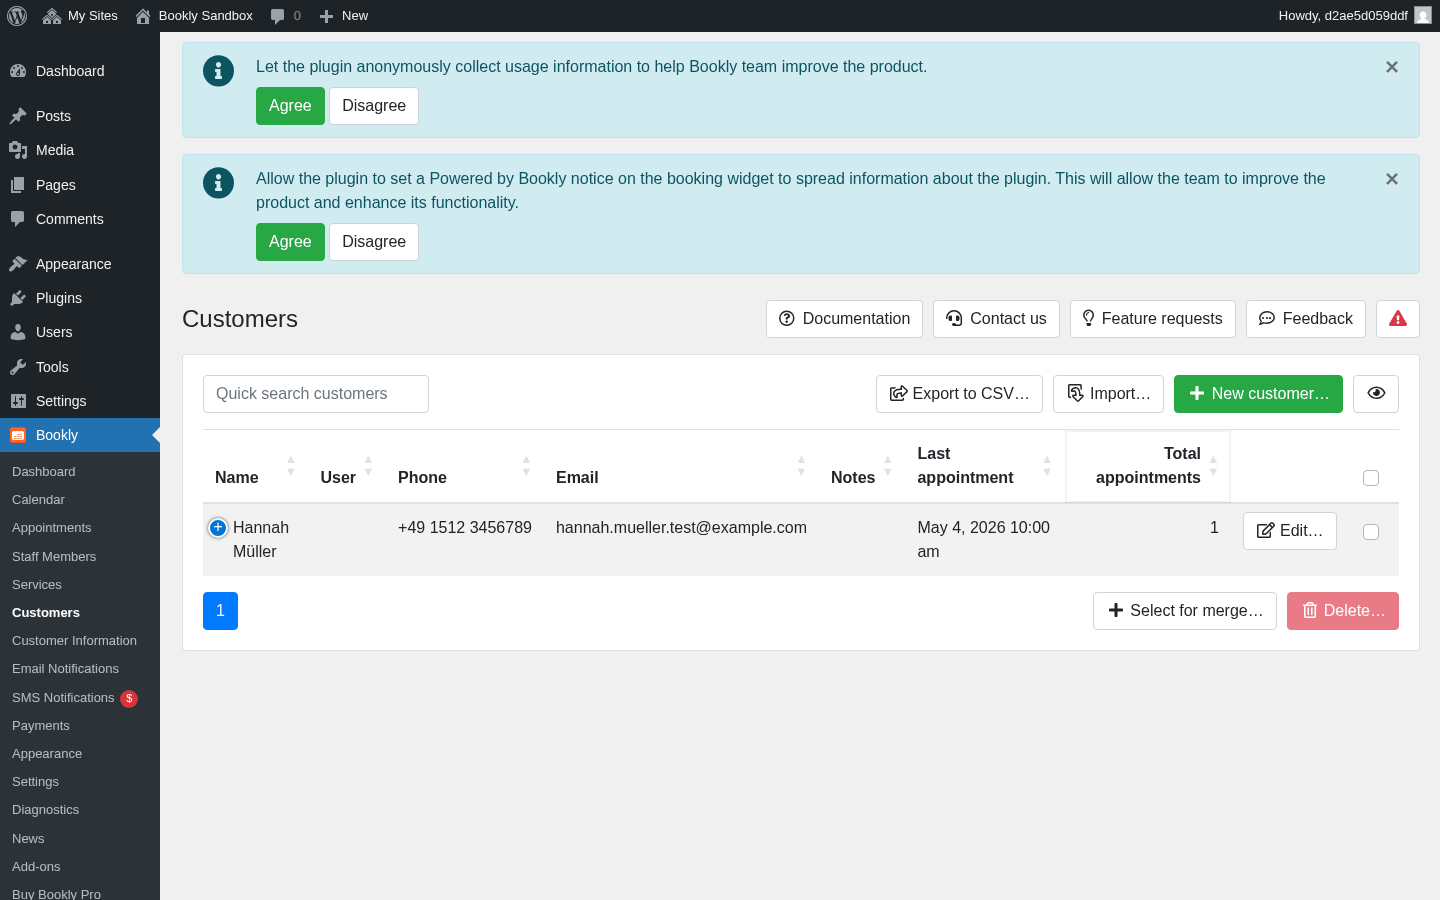Check Hannah Müller's row checkbox
This screenshot has height=900, width=1440.
(x=1371, y=532)
